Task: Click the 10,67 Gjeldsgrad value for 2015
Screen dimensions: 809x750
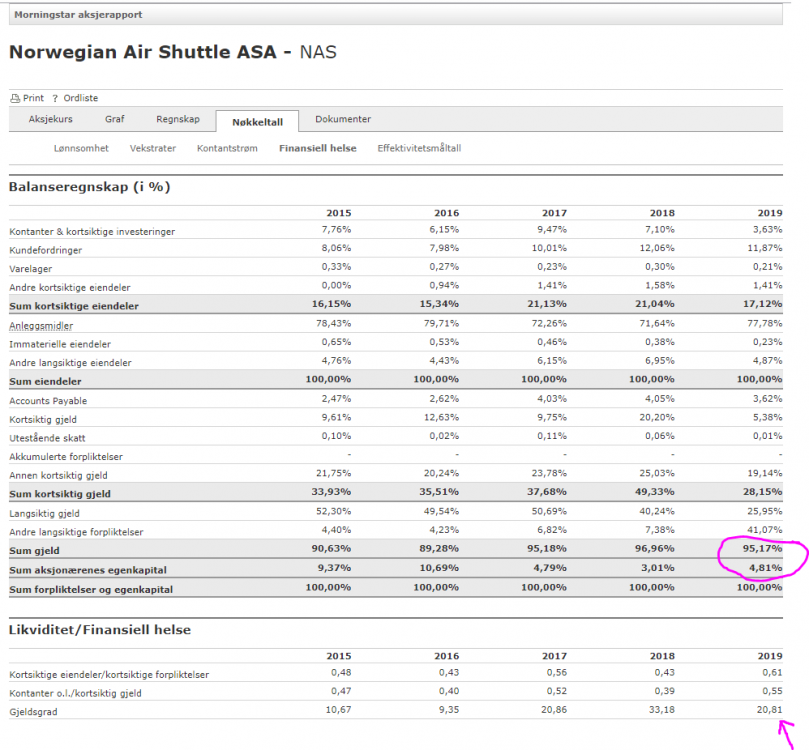Action: point(338,710)
